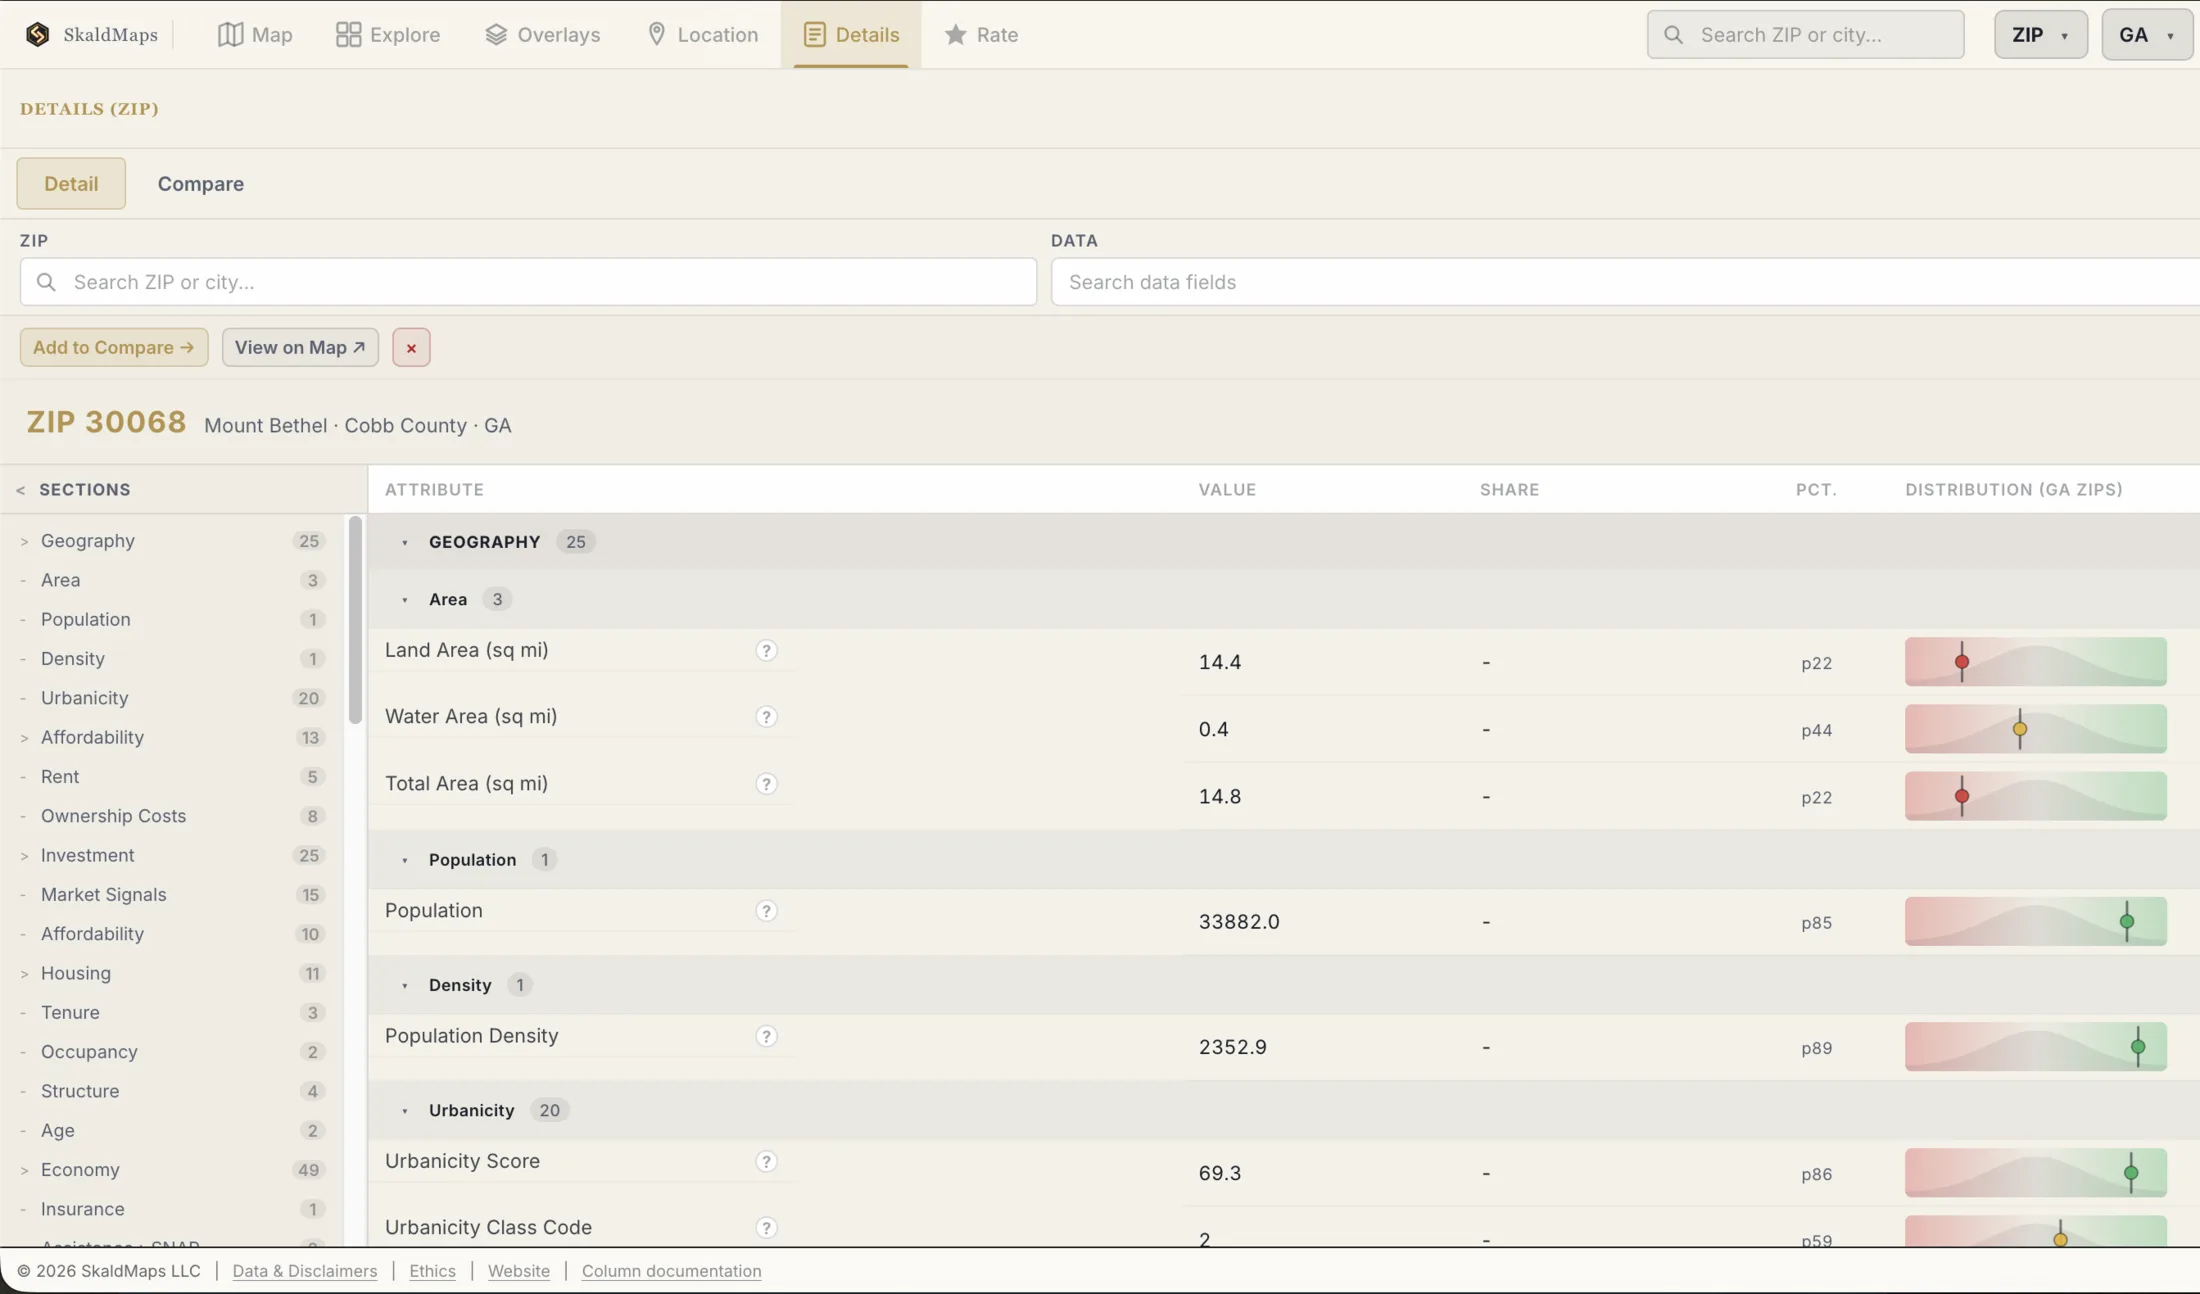
Task: Click the top-right search magnifier icon
Action: coord(1673,34)
